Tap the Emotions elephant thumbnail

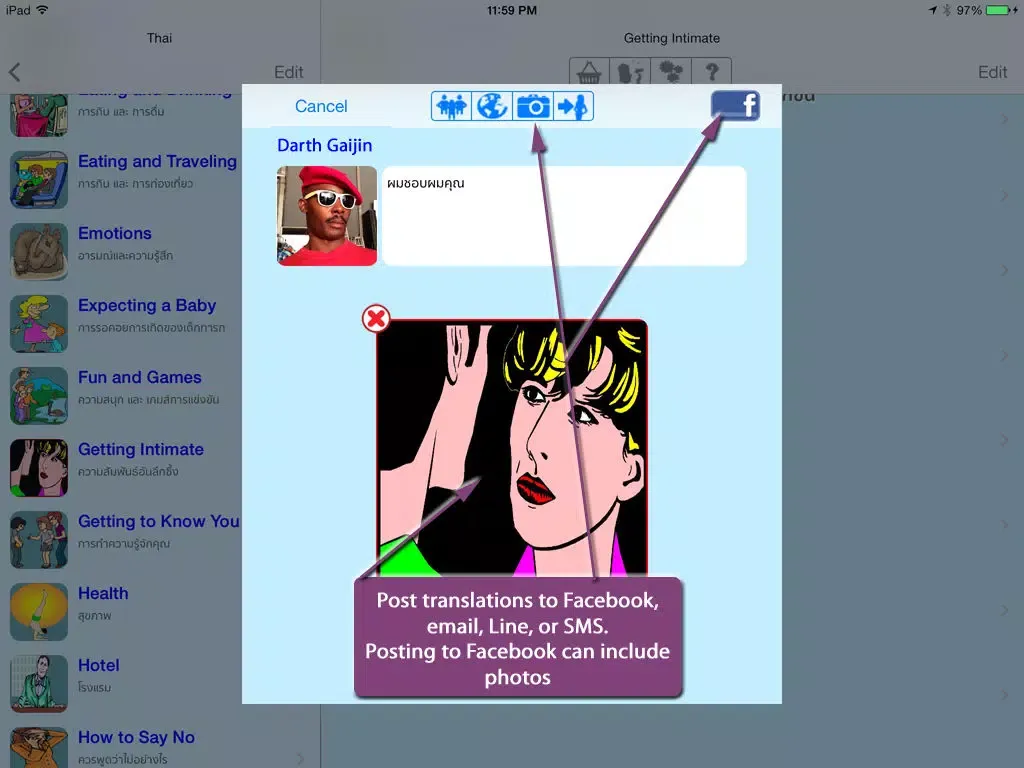pyautogui.click(x=39, y=251)
